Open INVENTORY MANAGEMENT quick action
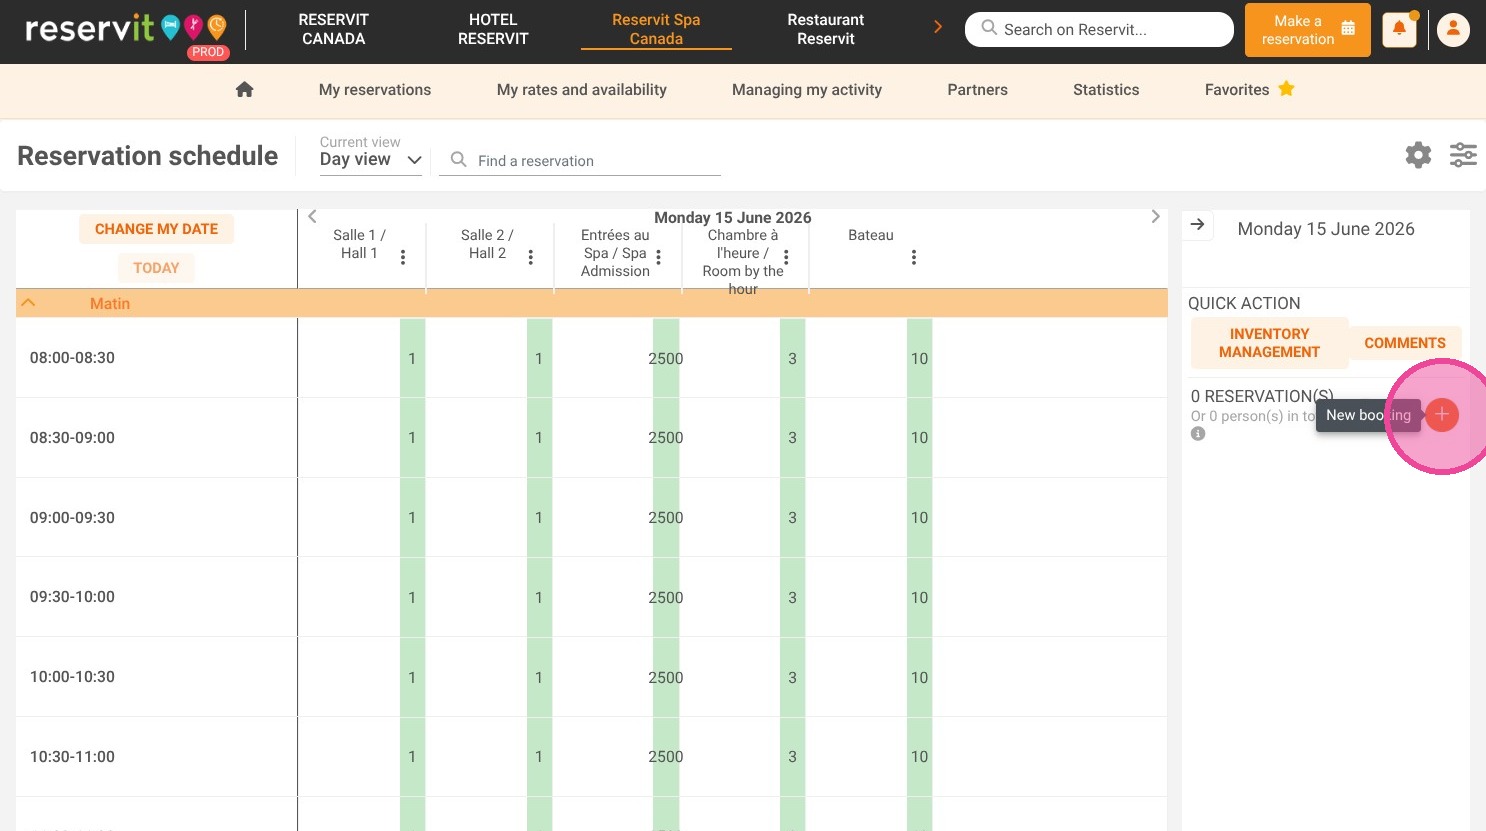 coord(1269,343)
